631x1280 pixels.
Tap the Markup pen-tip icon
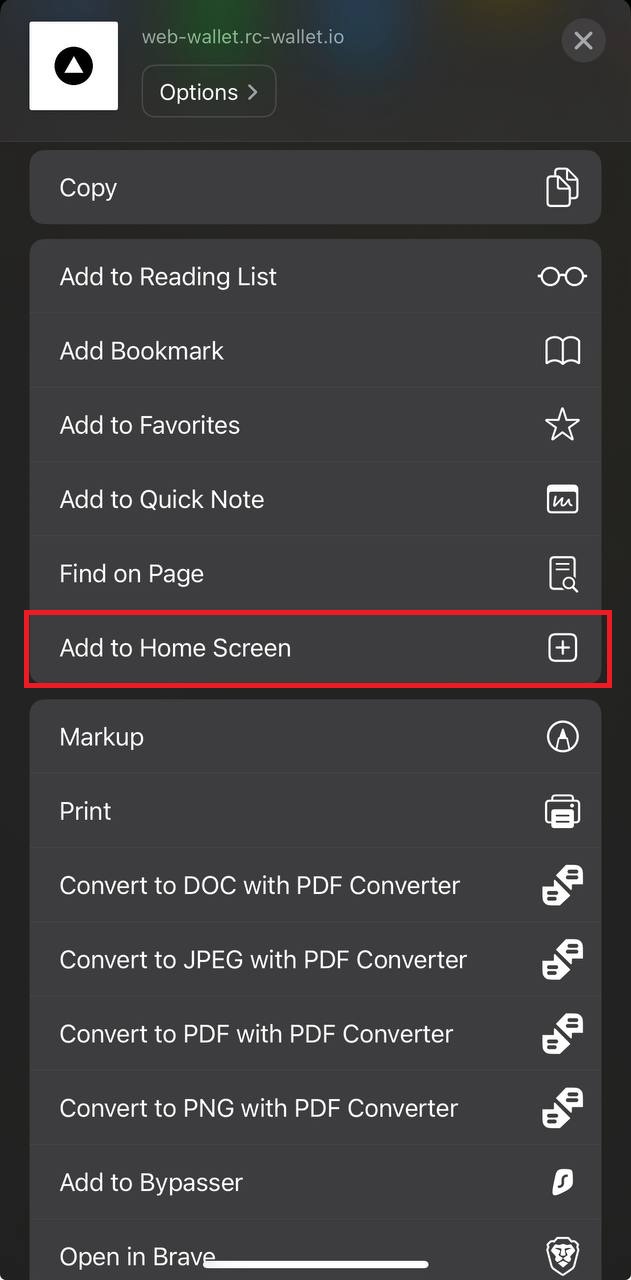pyautogui.click(x=563, y=737)
